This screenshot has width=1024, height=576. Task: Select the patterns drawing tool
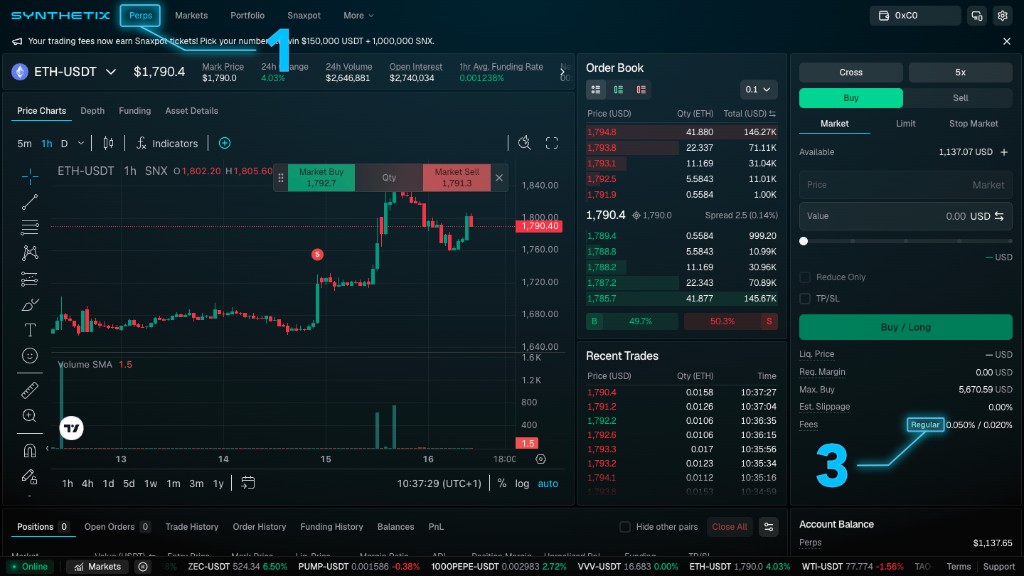pos(29,253)
